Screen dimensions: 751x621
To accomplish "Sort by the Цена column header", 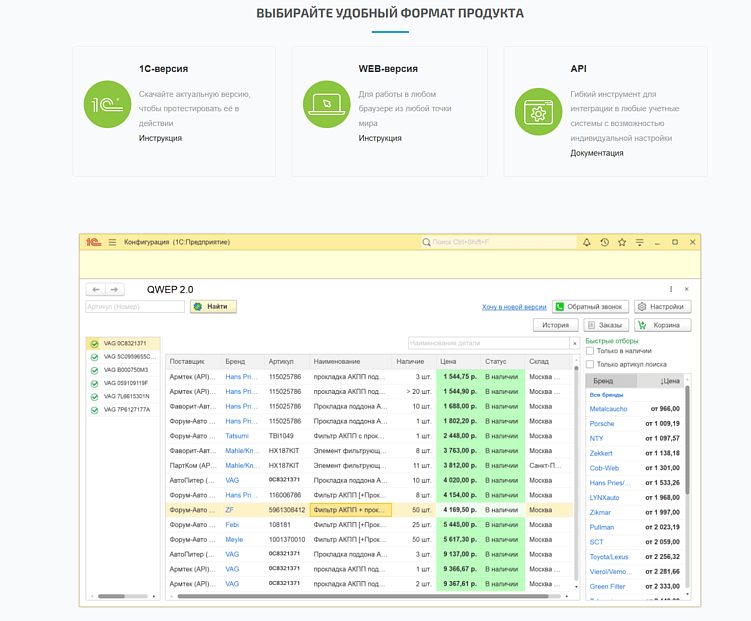I will coord(449,361).
